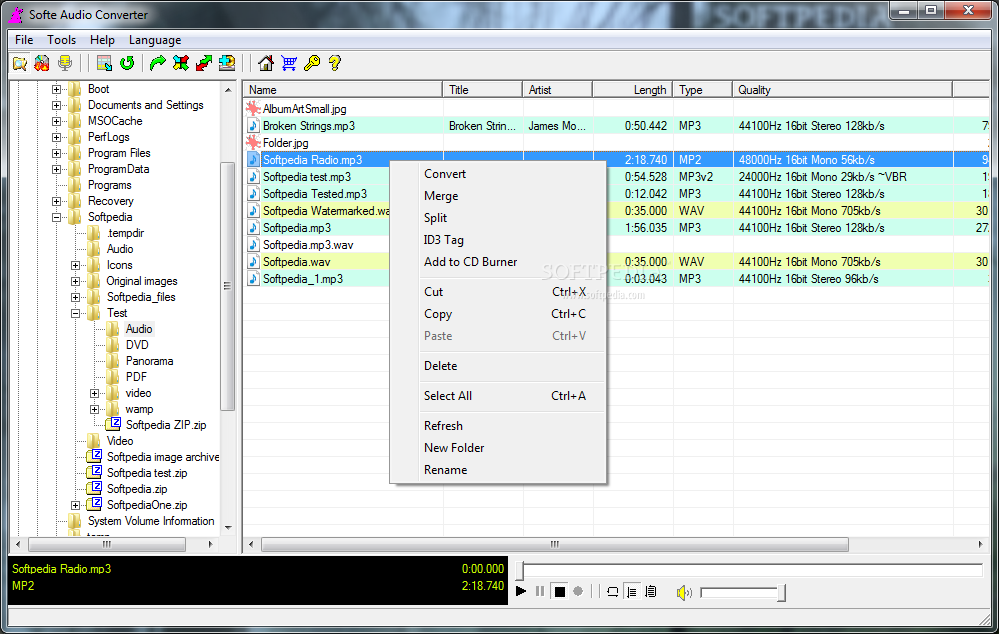The height and width of the screenshot is (634, 999).
Task: Click the folder tree scroll down arrow
Action: 228,528
